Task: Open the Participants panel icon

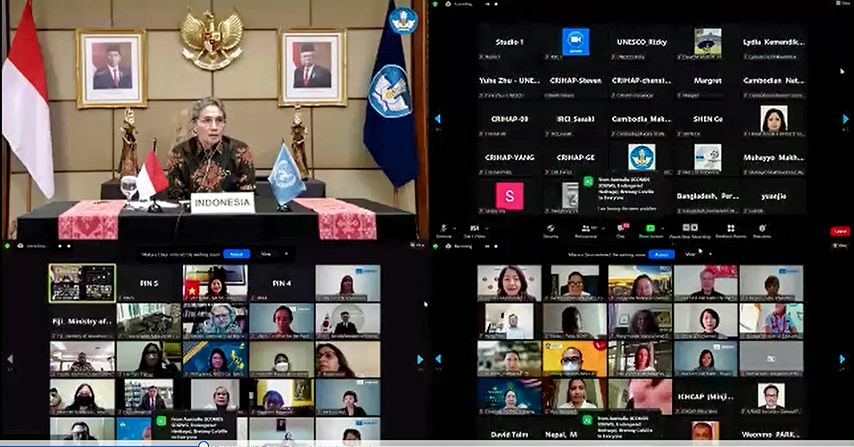Action: [586, 230]
